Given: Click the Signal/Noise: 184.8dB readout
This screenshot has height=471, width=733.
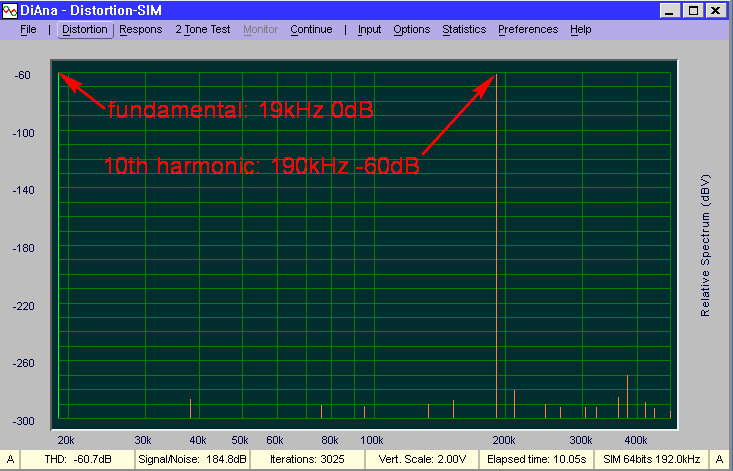Looking at the screenshot, I should [x=192, y=459].
